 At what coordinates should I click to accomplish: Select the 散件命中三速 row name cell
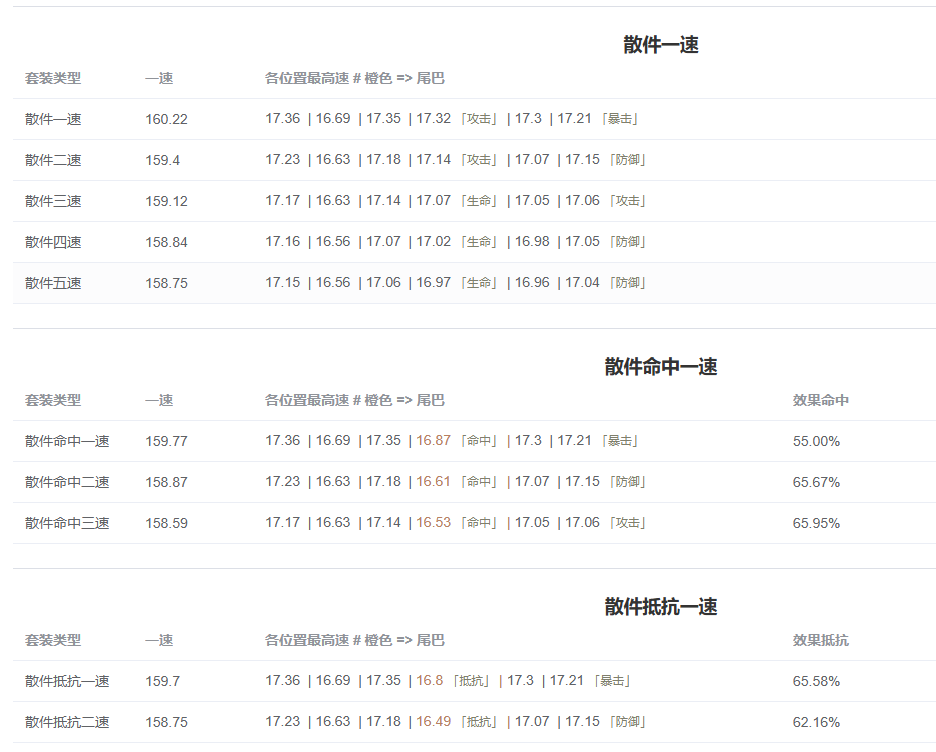click(x=67, y=523)
